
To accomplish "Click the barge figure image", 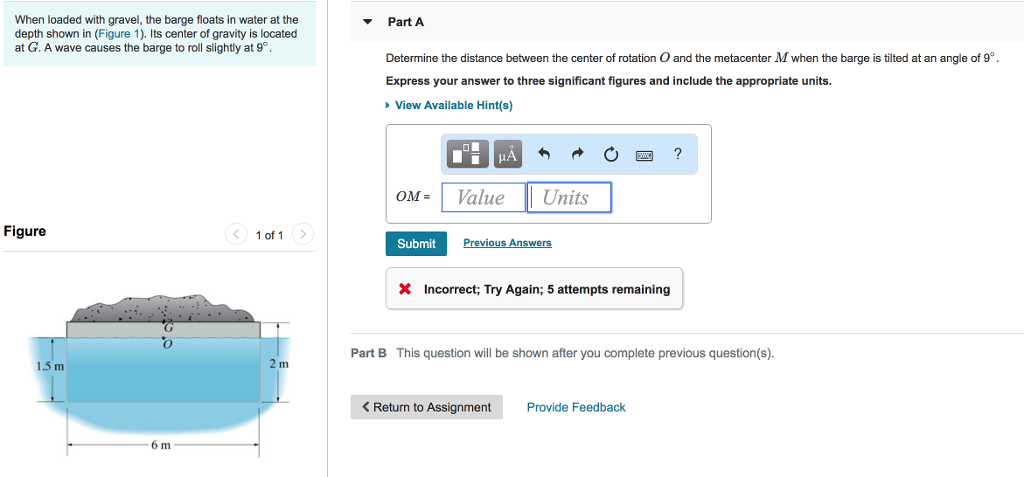I will pos(163,370).
